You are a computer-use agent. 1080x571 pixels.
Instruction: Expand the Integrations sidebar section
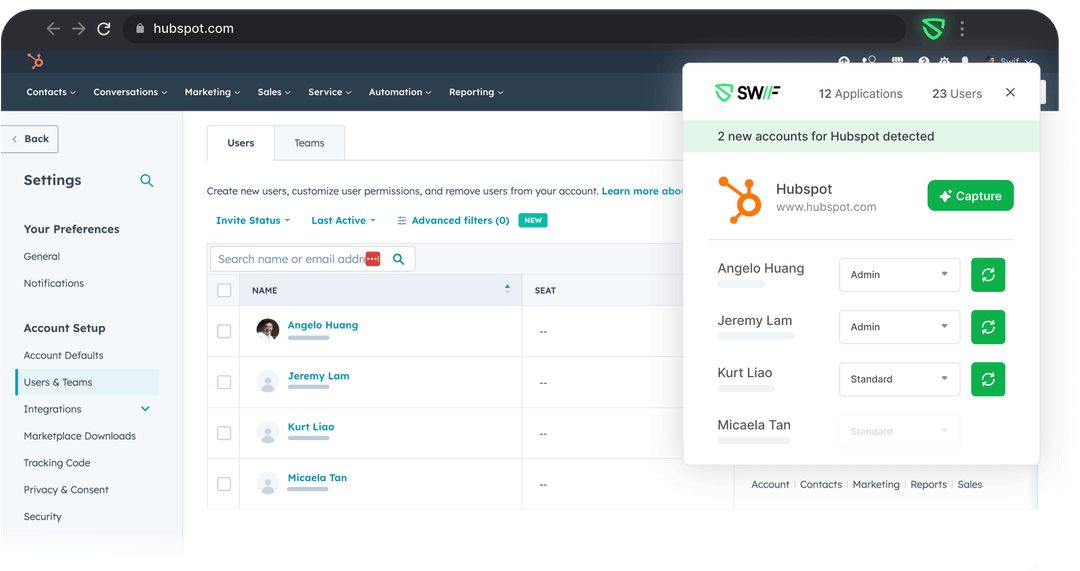(x=145, y=409)
